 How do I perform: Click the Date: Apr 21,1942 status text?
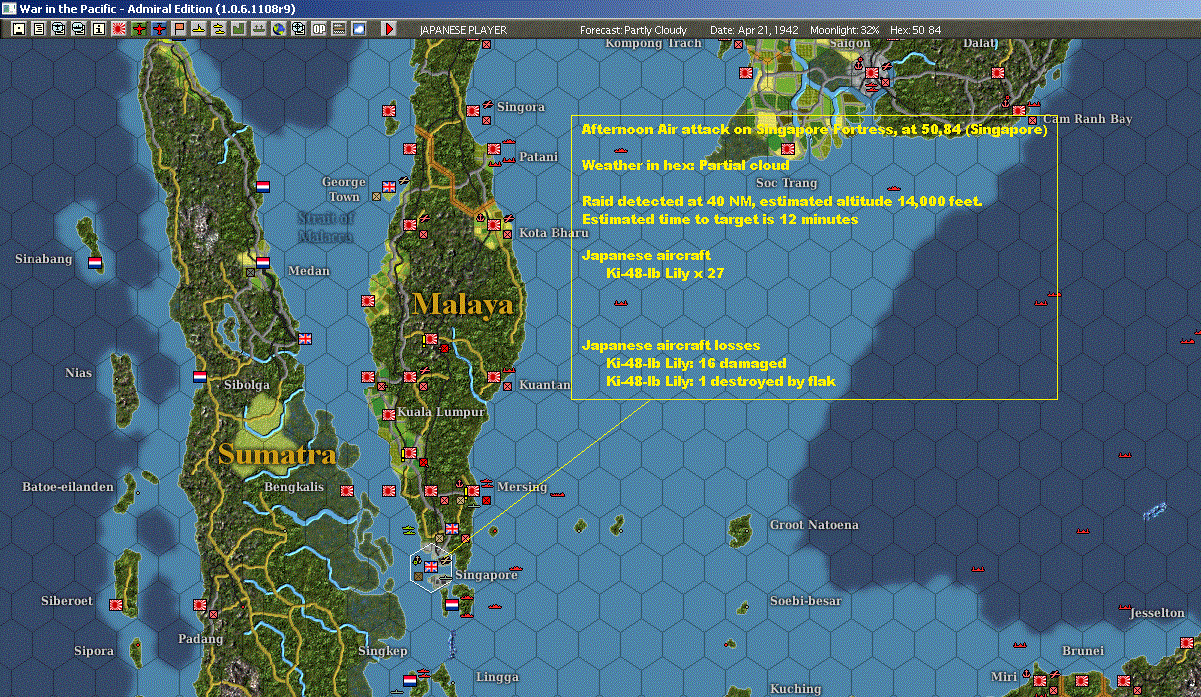pos(754,30)
